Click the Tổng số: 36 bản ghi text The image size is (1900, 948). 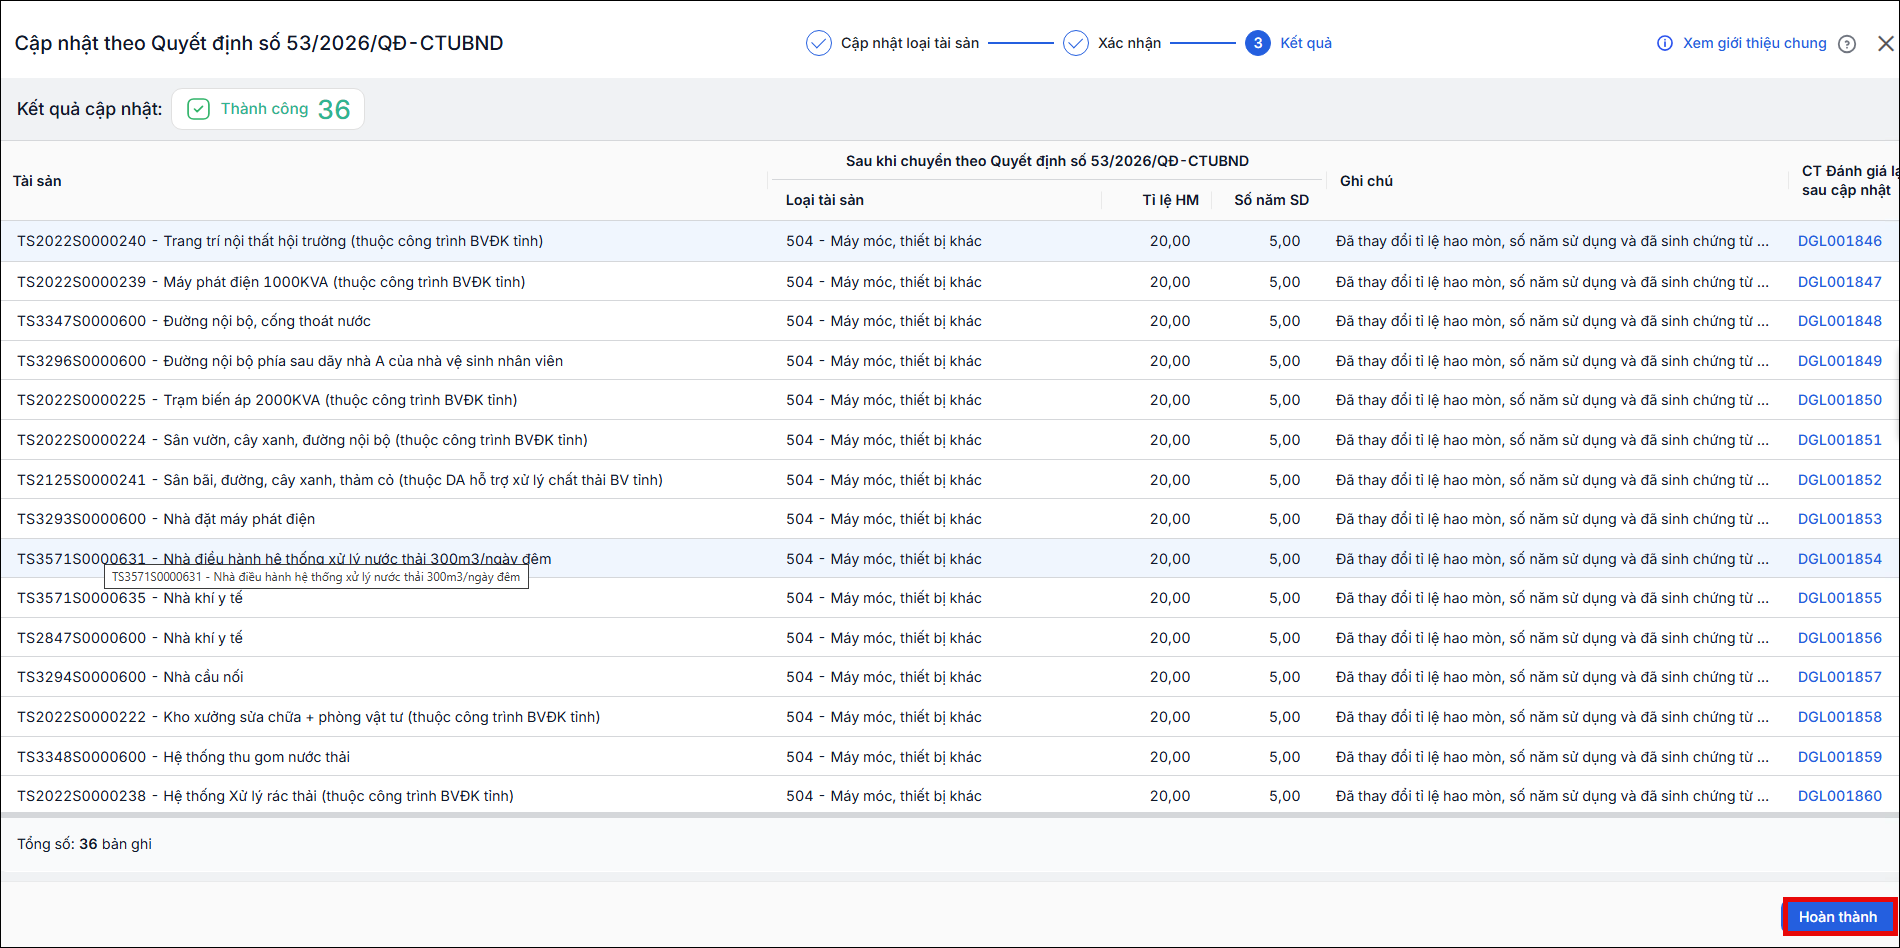85,844
